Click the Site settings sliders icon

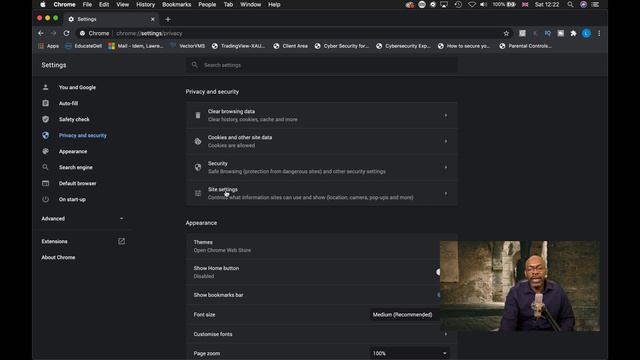(198, 193)
